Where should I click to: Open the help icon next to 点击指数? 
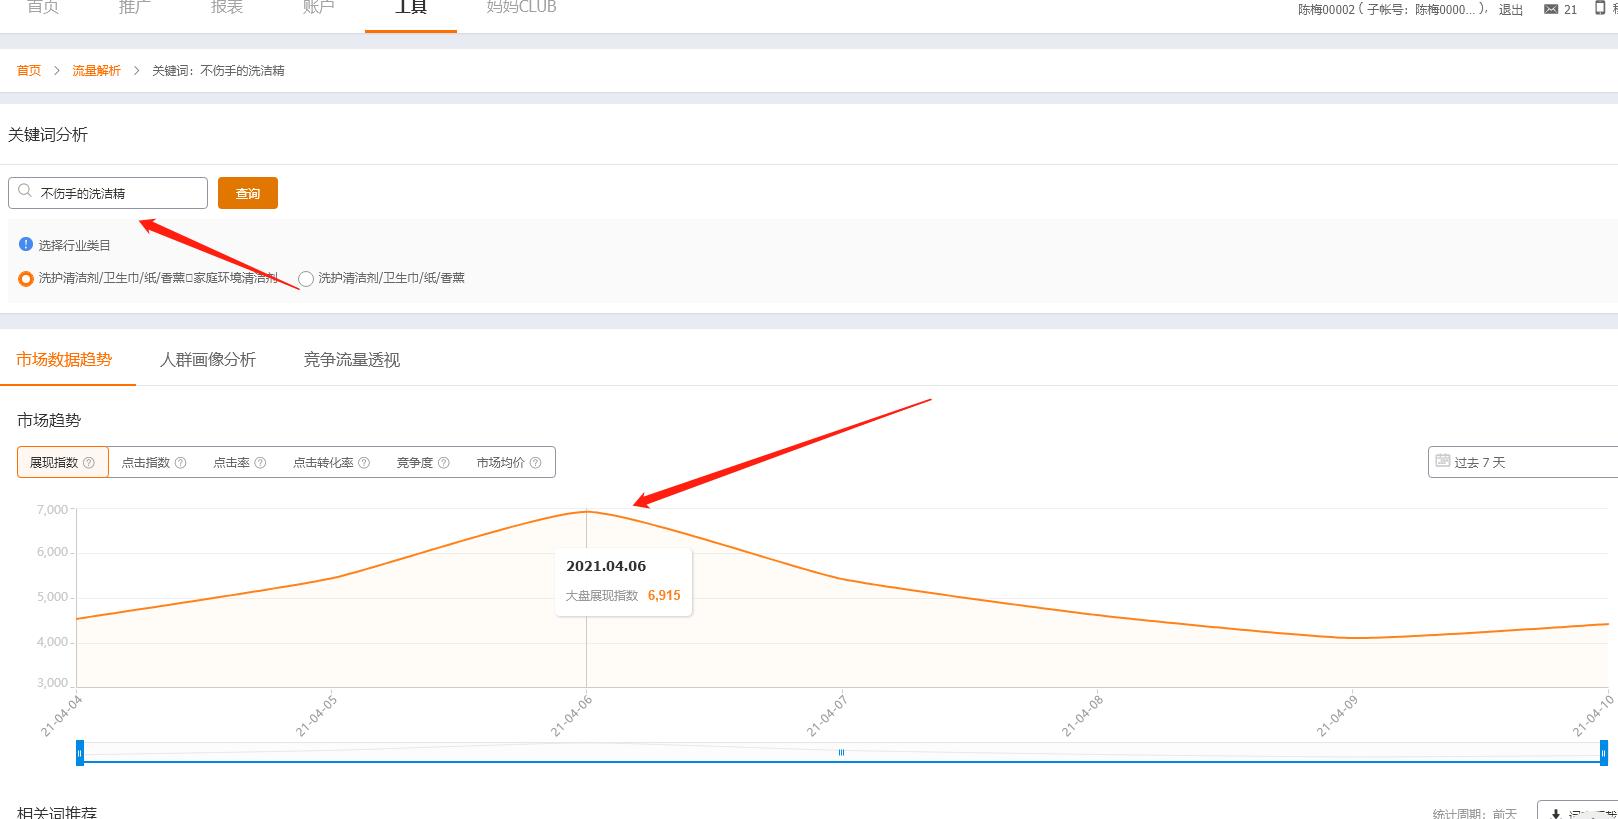point(181,463)
